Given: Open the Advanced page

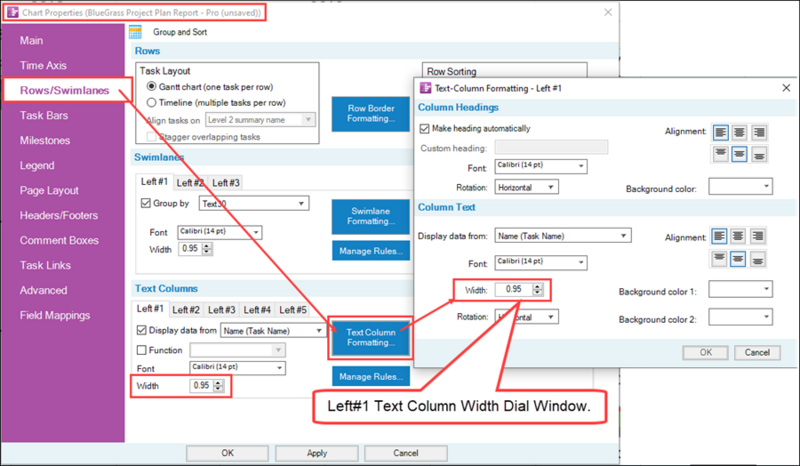Looking at the screenshot, I should (x=43, y=290).
